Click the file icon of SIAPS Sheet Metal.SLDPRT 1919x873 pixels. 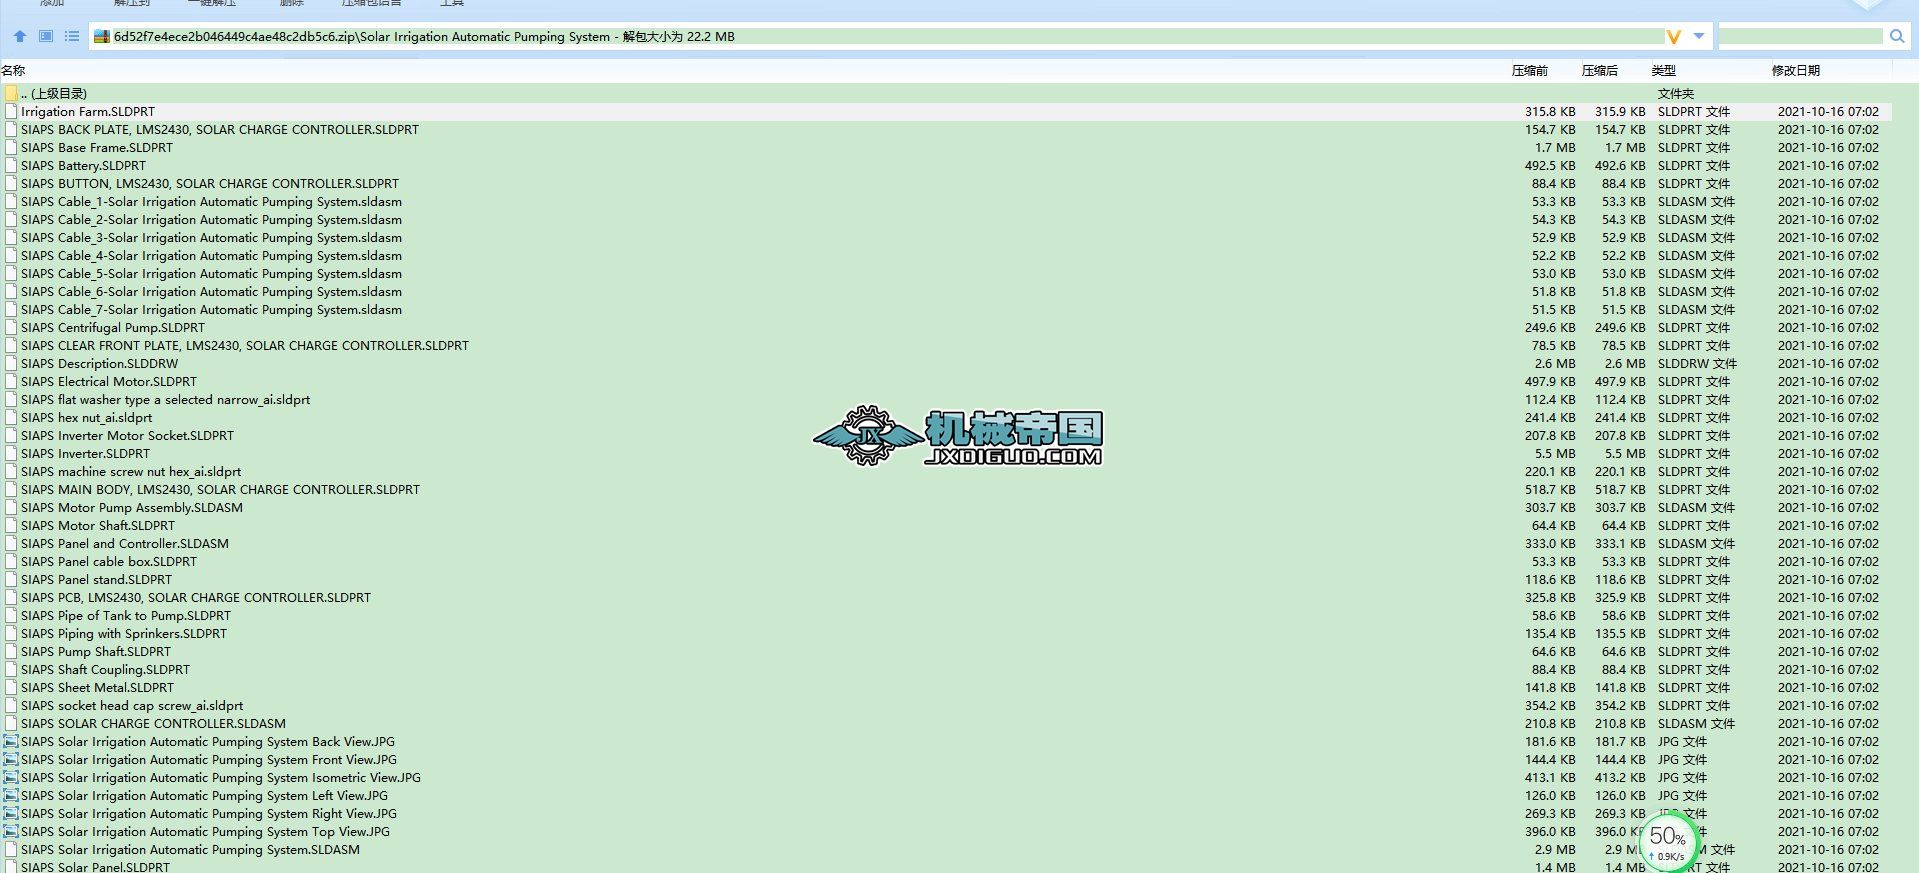tap(11, 688)
